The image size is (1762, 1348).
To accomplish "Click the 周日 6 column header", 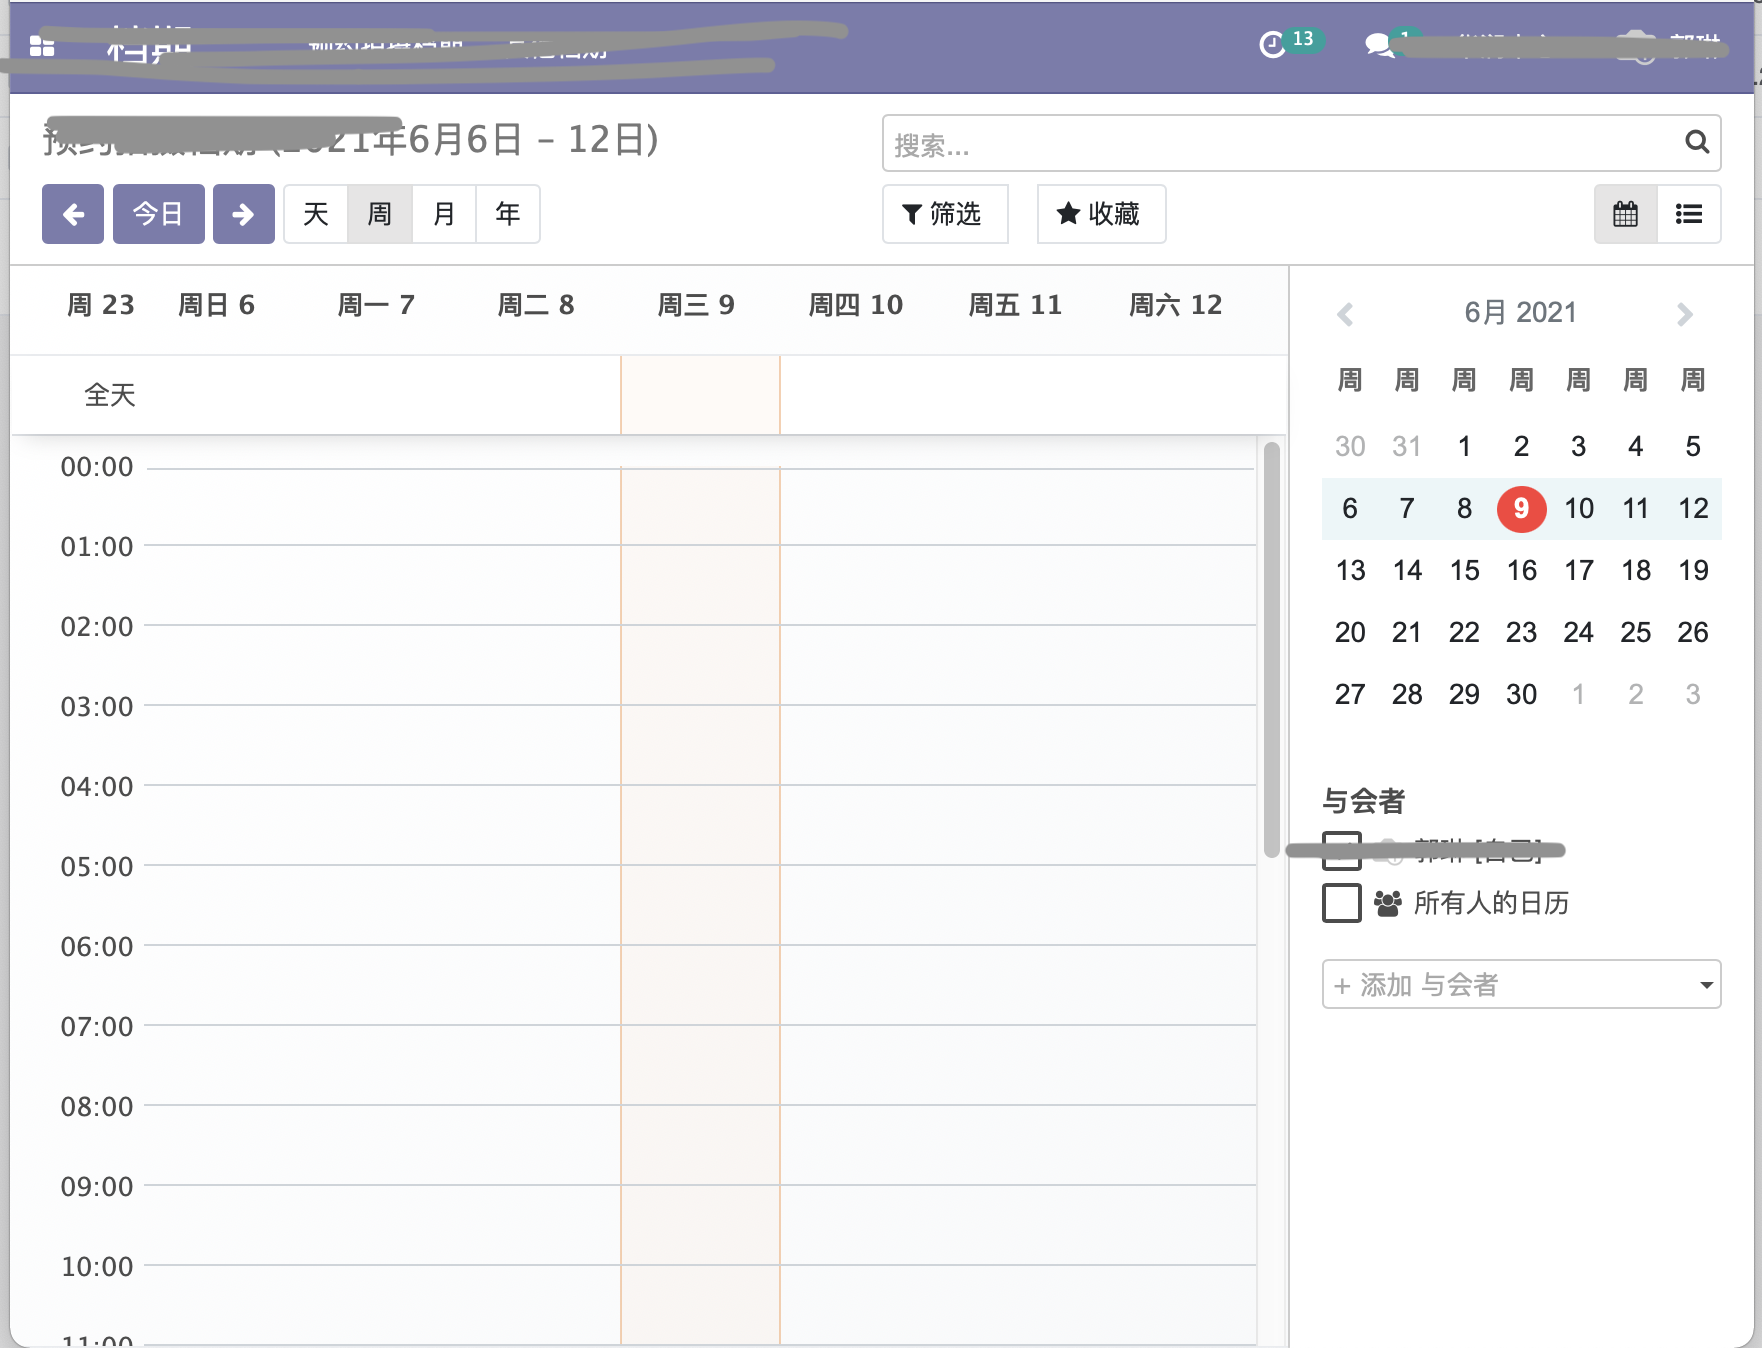I will [216, 305].
